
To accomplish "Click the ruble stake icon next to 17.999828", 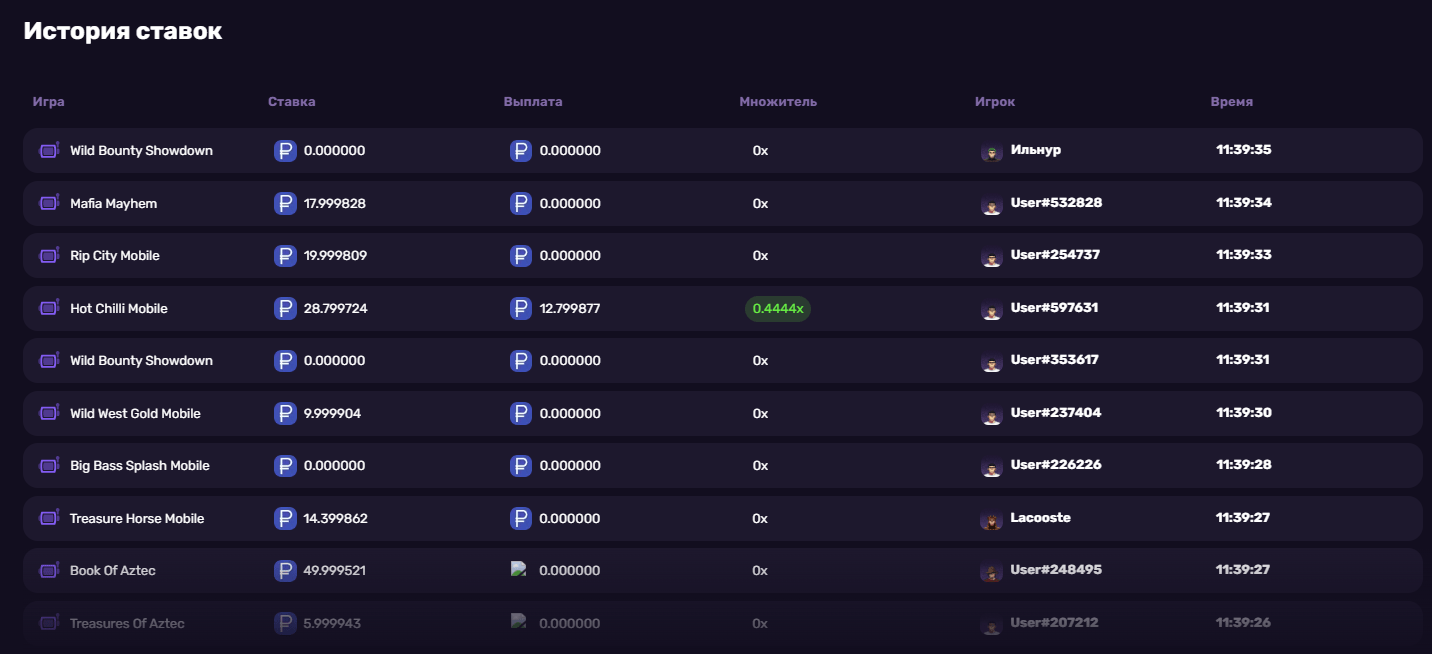I will pyautogui.click(x=285, y=203).
